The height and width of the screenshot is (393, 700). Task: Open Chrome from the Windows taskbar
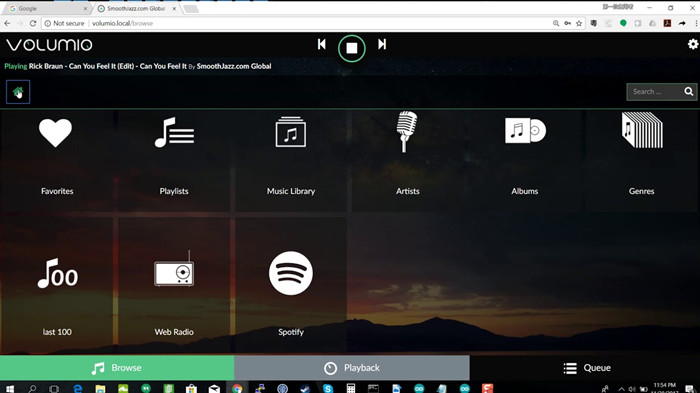[x=237, y=388]
